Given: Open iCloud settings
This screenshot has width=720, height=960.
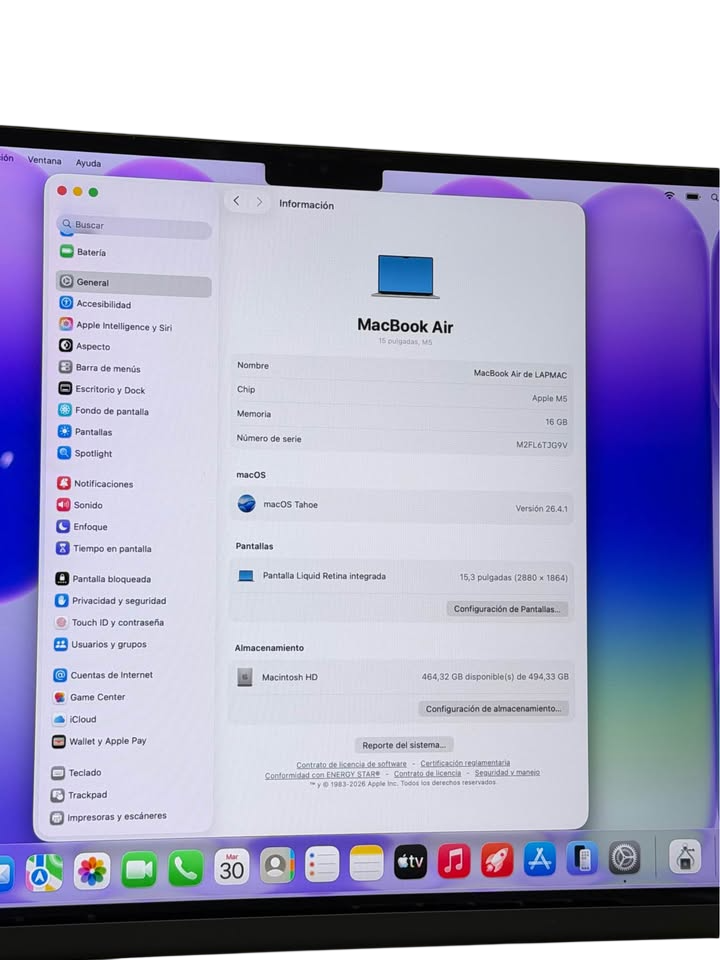Looking at the screenshot, I should [x=75, y=719].
